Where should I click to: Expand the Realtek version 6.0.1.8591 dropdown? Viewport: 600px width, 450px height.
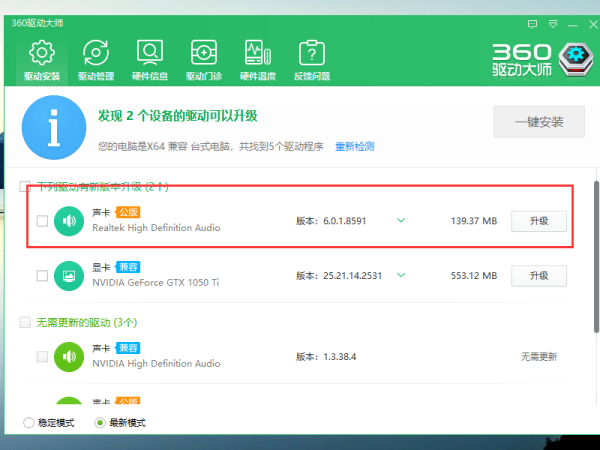coord(401,221)
